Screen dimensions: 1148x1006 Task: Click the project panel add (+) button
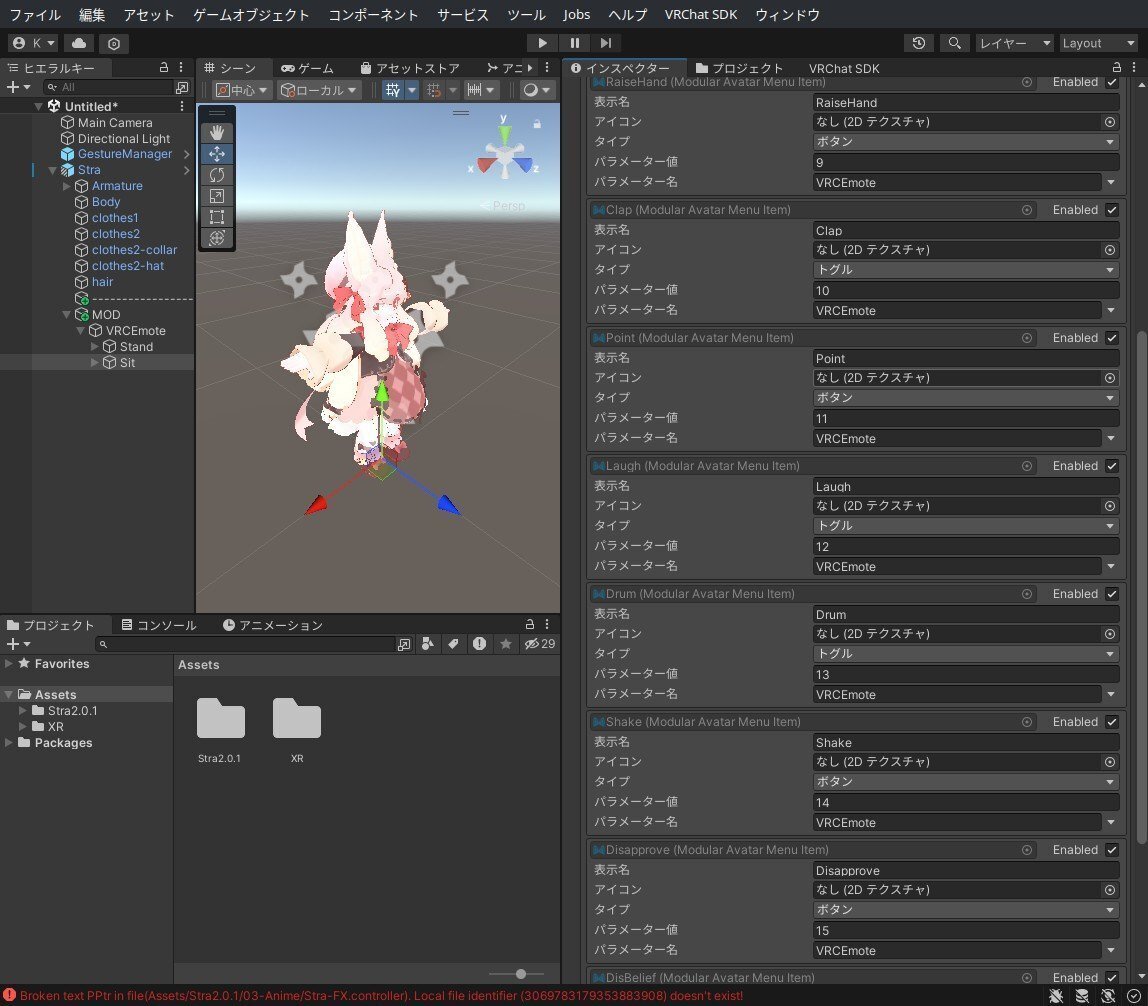point(18,644)
